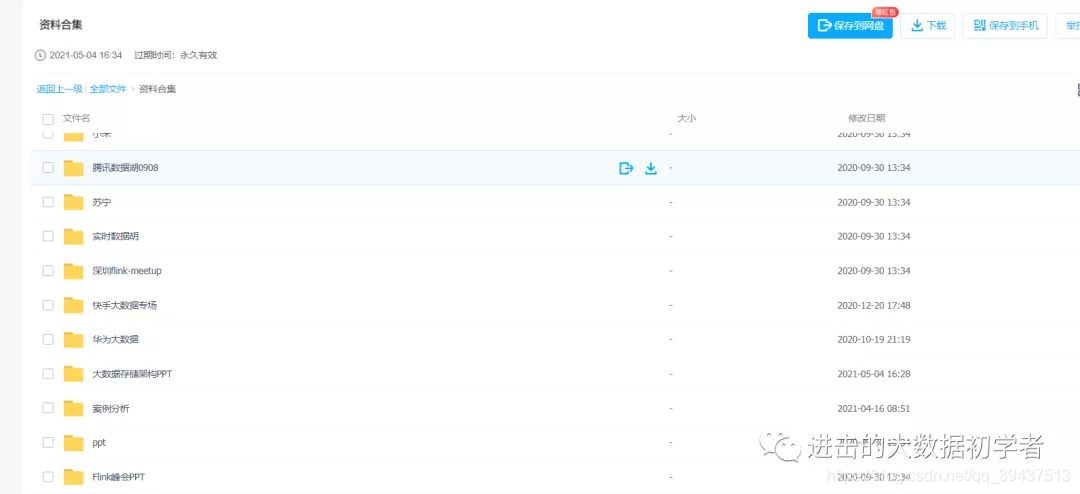Screen dimensions: 1080x494
Task: Click date 2020-10-19 21:19
Action: 874,340
